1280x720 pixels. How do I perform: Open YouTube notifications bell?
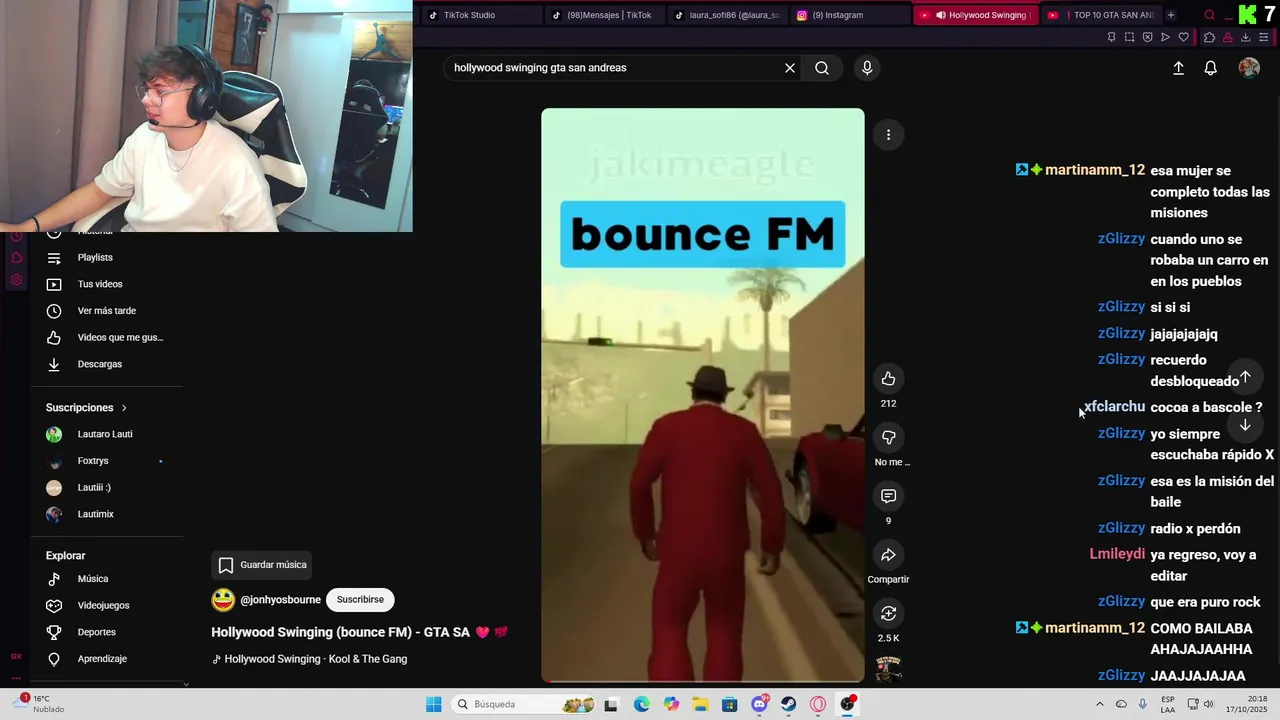[1210, 68]
